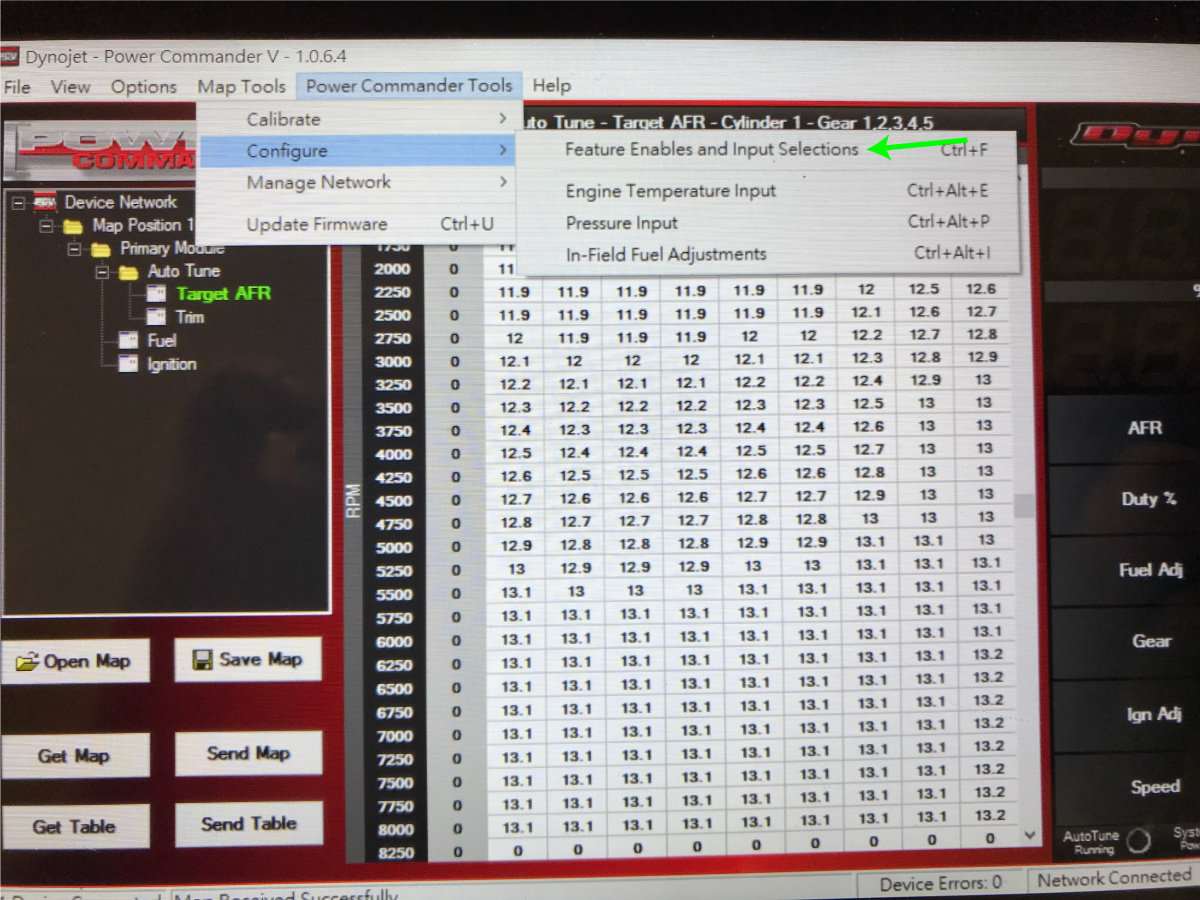Open the Help menu
1200x900 pixels.
[551, 86]
